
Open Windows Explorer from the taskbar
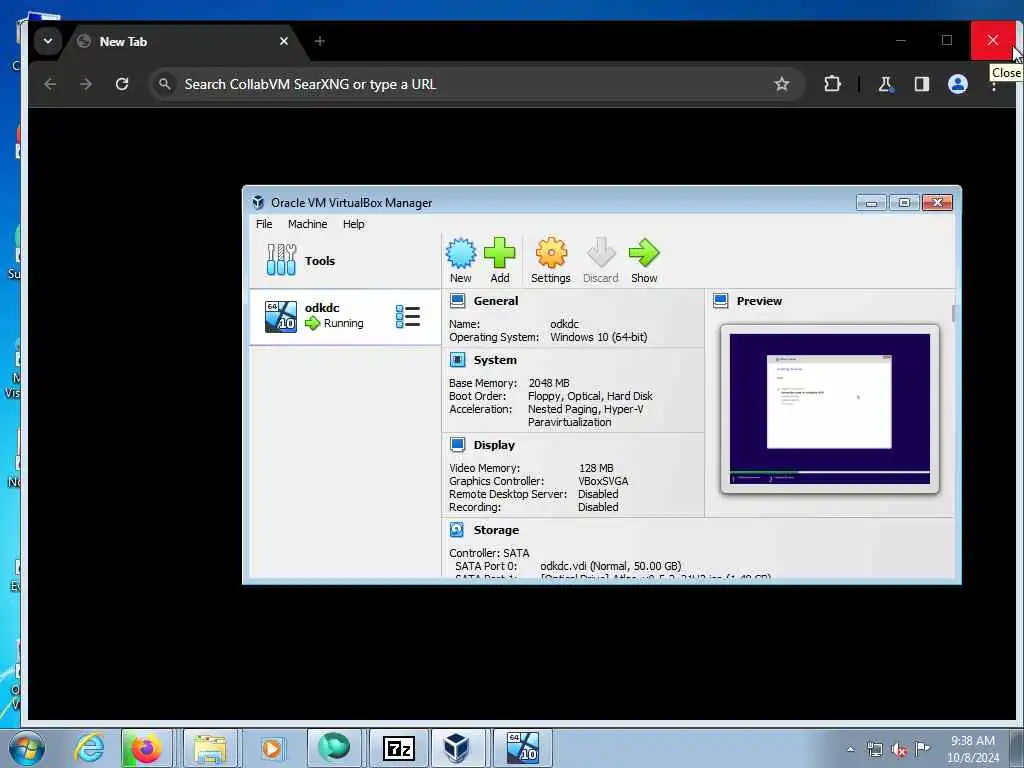pyautogui.click(x=210, y=748)
